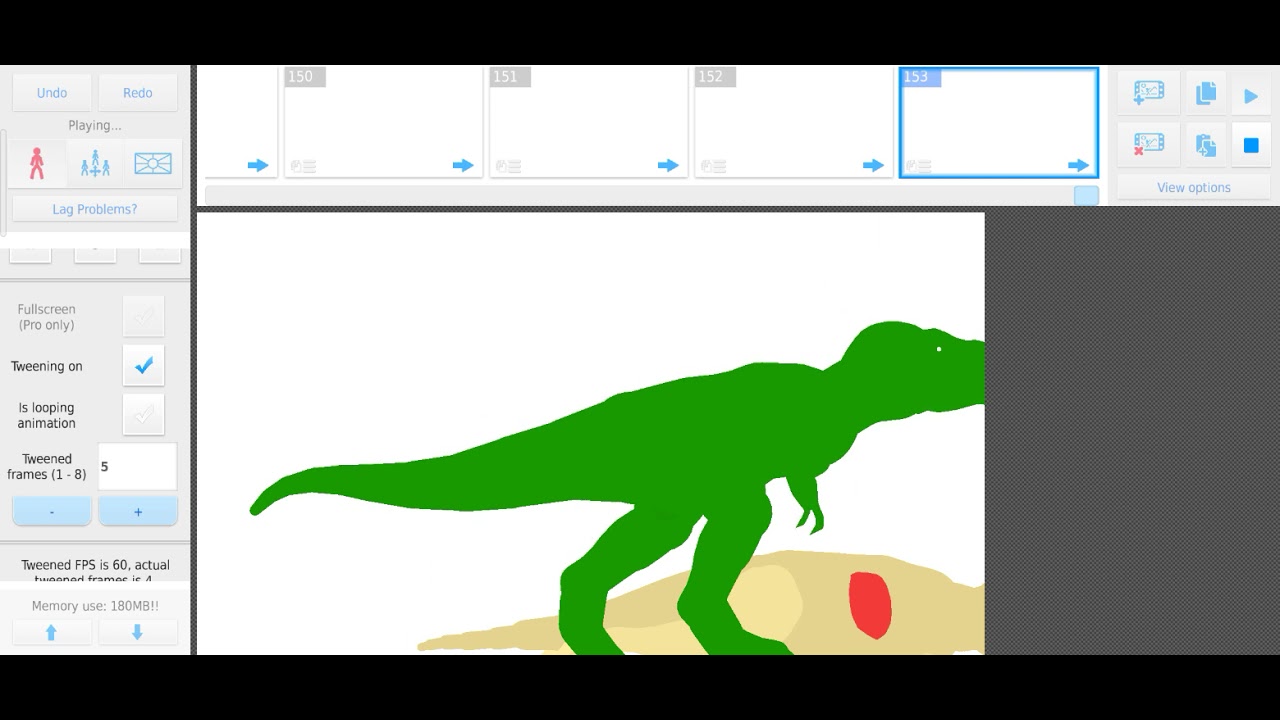The width and height of the screenshot is (1280, 720).
Task: Paste the copied frame
Action: point(1206,145)
